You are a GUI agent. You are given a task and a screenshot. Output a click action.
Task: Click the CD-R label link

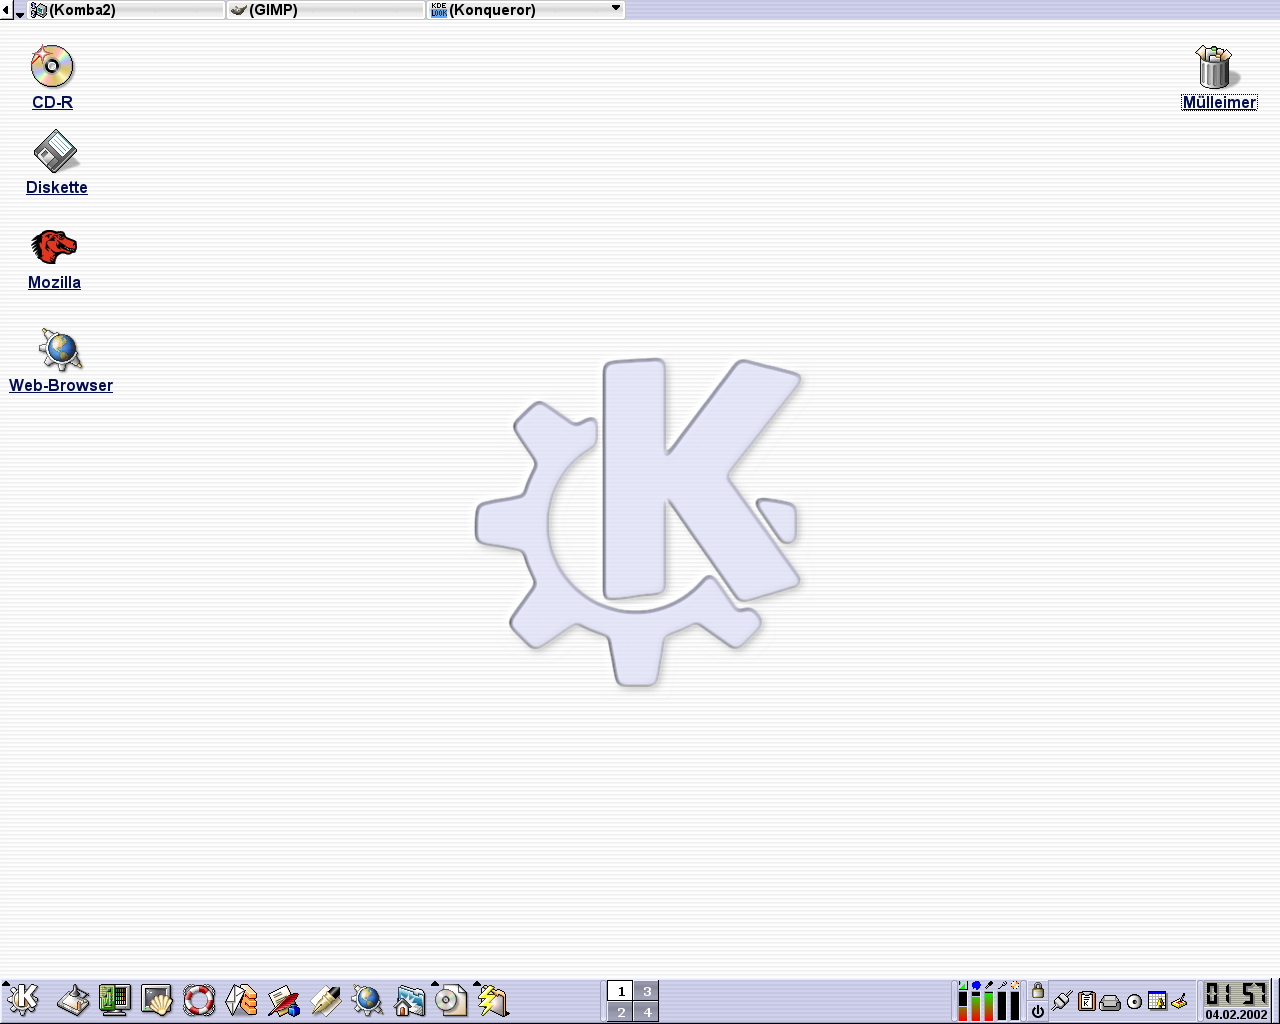(x=52, y=102)
